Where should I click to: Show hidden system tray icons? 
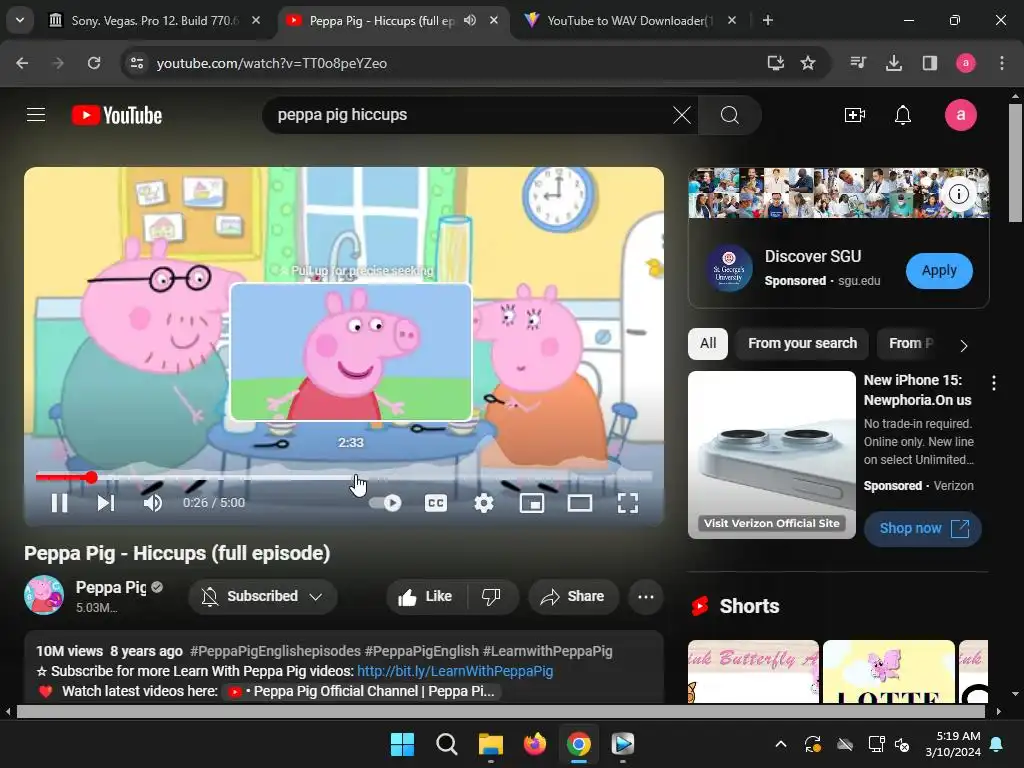pyautogui.click(x=781, y=744)
